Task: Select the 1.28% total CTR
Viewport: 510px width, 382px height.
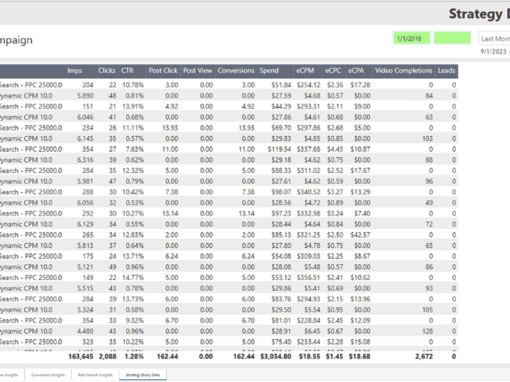Action: tap(135, 356)
